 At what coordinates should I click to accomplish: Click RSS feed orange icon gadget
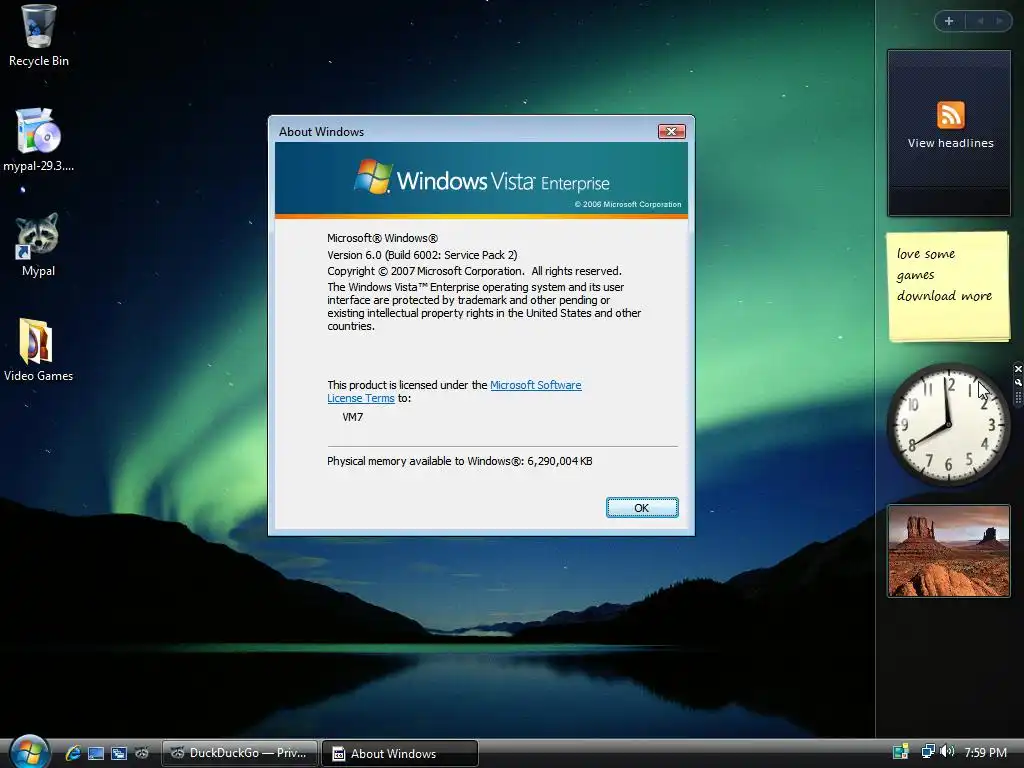tap(950, 115)
